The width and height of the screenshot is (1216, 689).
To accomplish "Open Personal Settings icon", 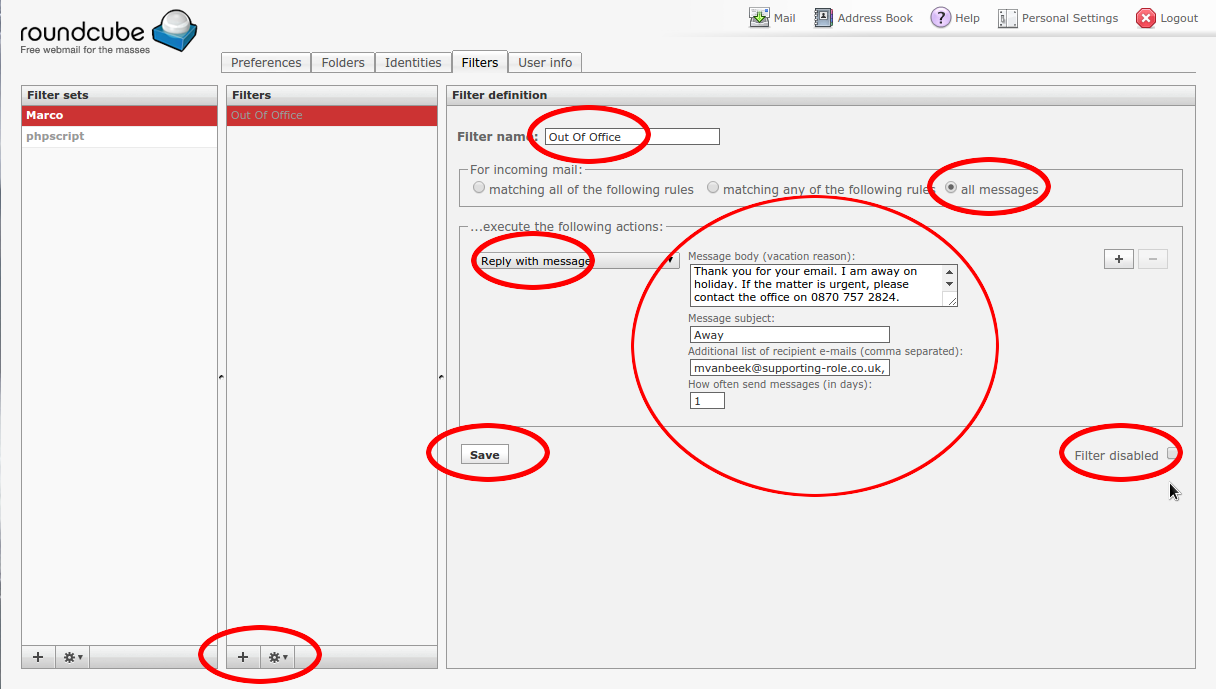I will point(1007,18).
